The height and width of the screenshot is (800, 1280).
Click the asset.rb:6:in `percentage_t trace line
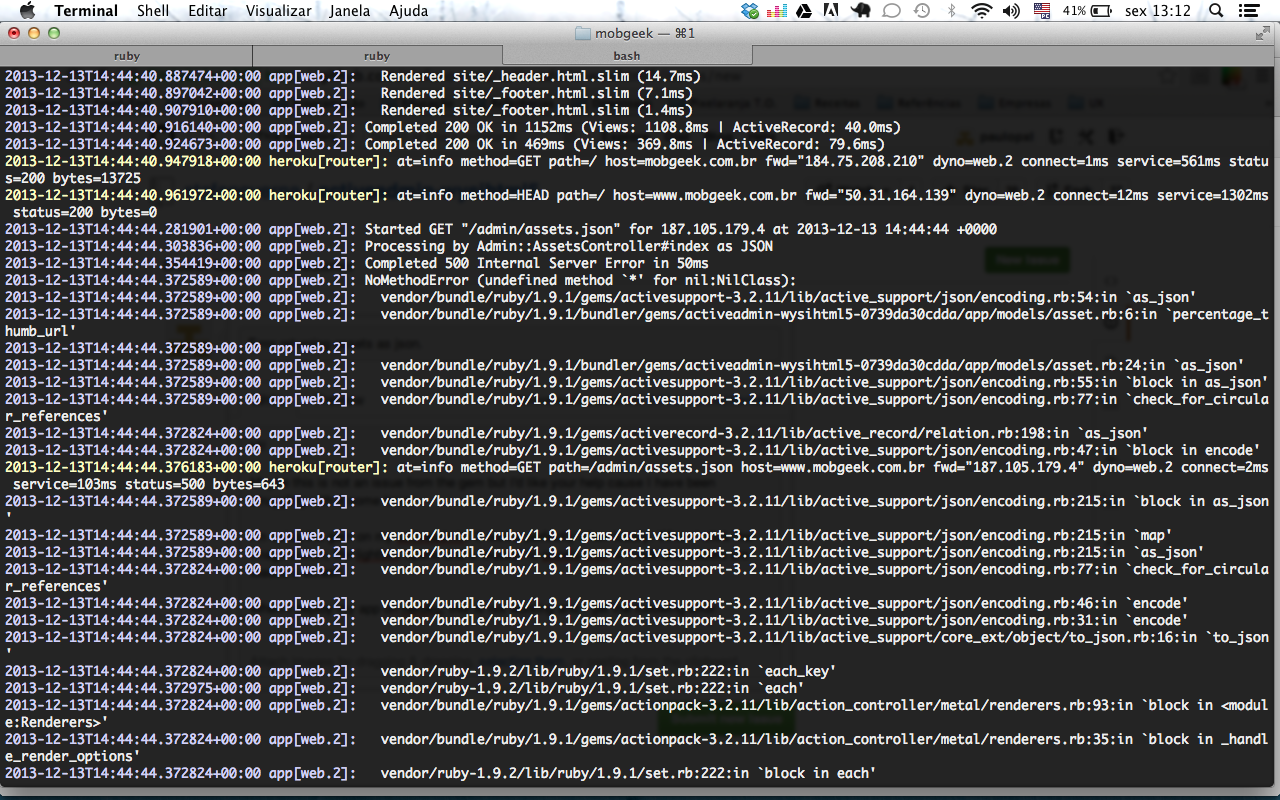pos(636,323)
